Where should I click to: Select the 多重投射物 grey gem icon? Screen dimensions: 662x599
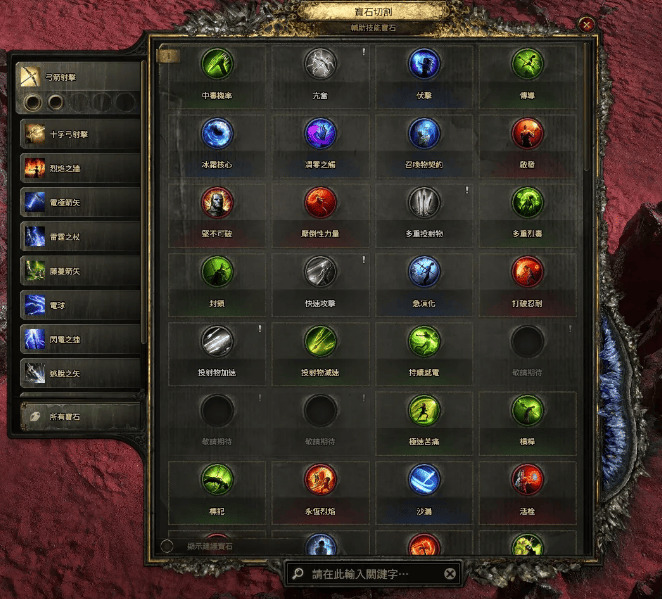(424, 203)
